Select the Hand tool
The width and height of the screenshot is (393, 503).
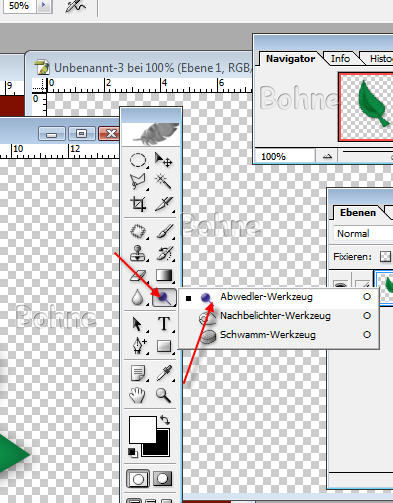pyautogui.click(x=138, y=395)
